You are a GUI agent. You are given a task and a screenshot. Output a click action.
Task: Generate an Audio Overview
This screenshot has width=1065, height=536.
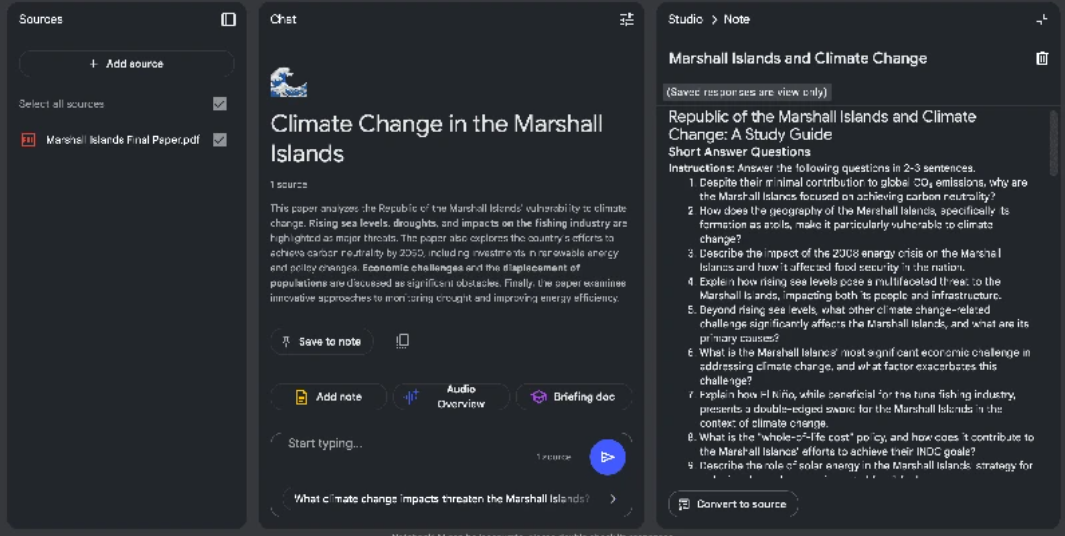pos(450,397)
